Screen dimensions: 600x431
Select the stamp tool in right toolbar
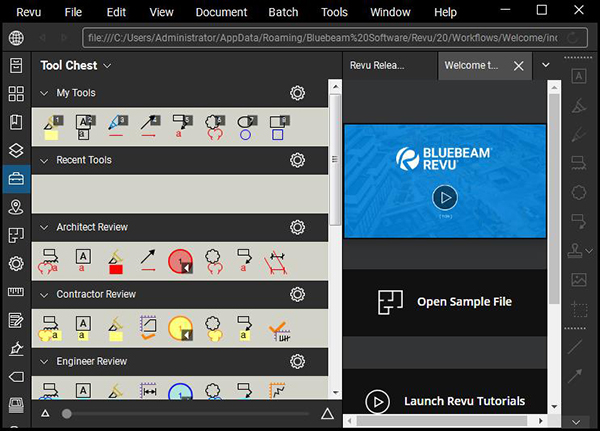(x=575, y=250)
